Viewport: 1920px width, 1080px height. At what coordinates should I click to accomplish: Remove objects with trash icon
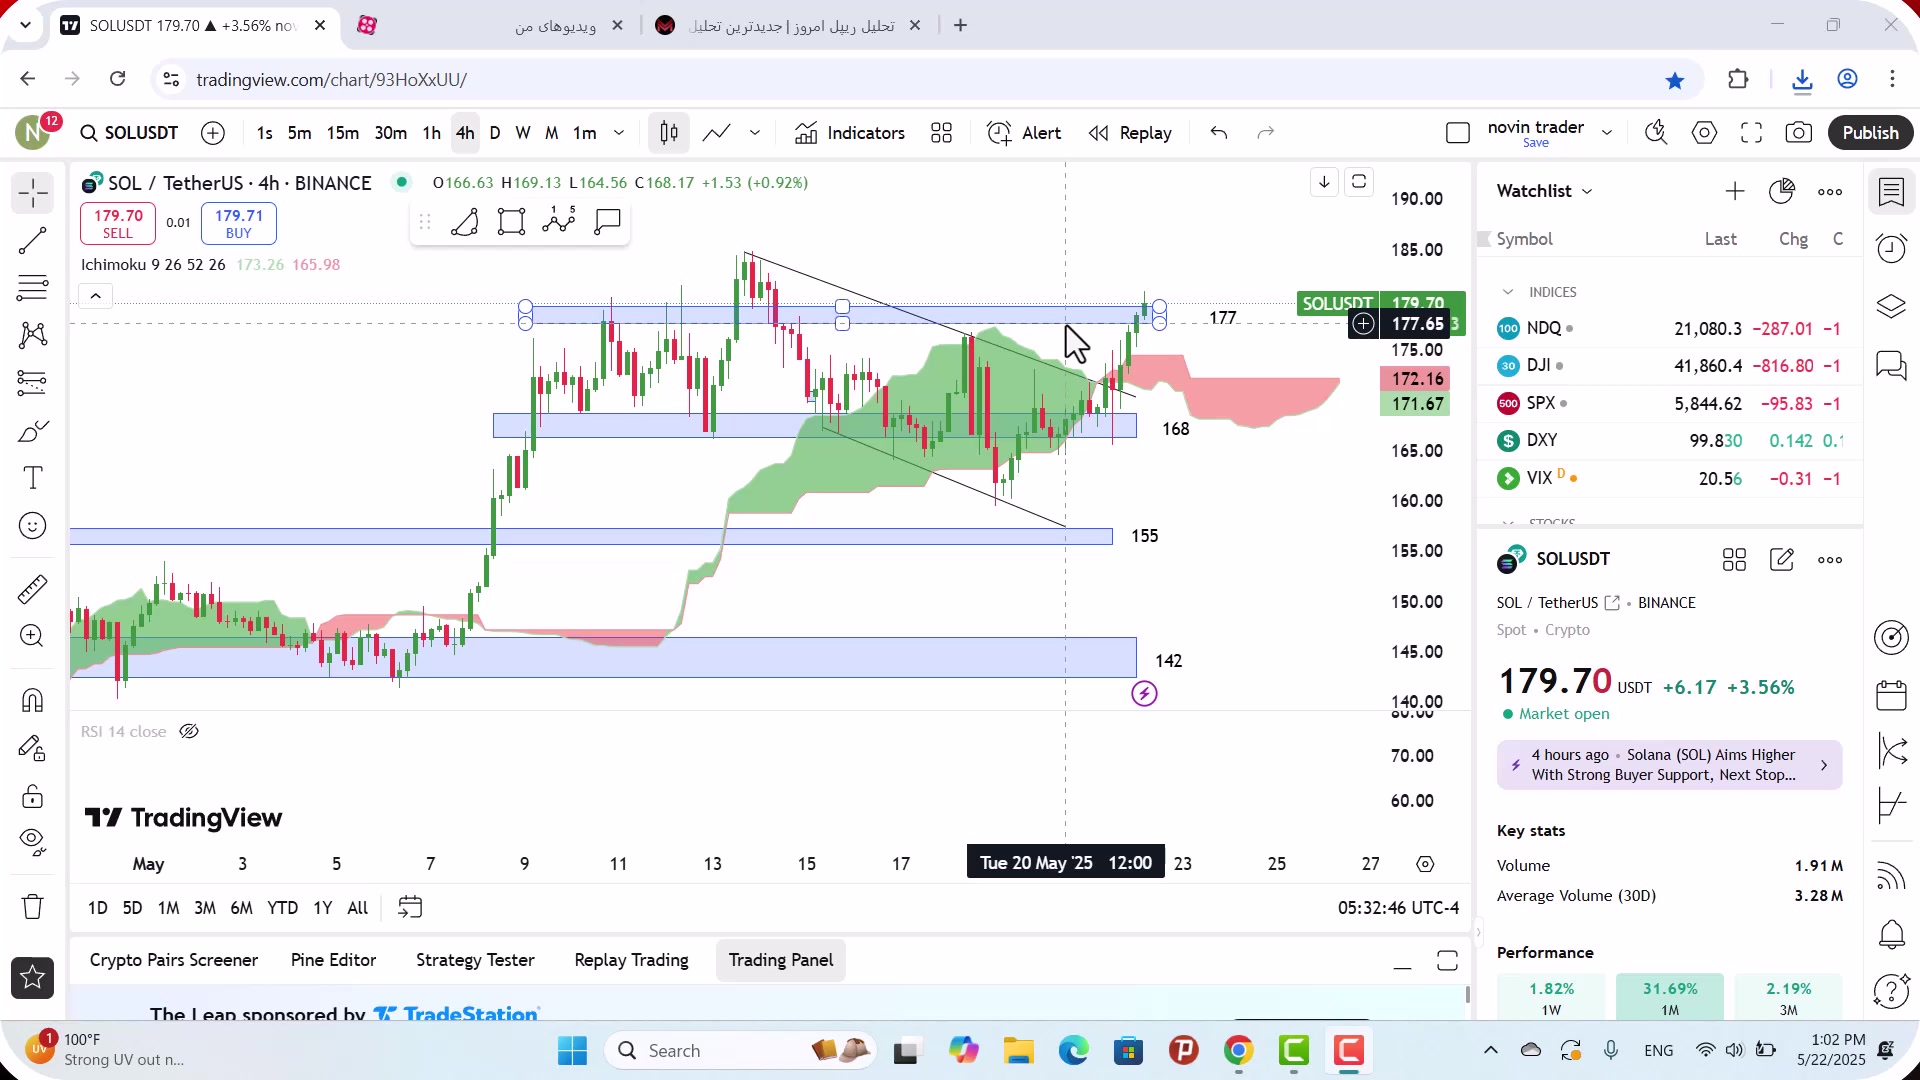[x=33, y=907]
